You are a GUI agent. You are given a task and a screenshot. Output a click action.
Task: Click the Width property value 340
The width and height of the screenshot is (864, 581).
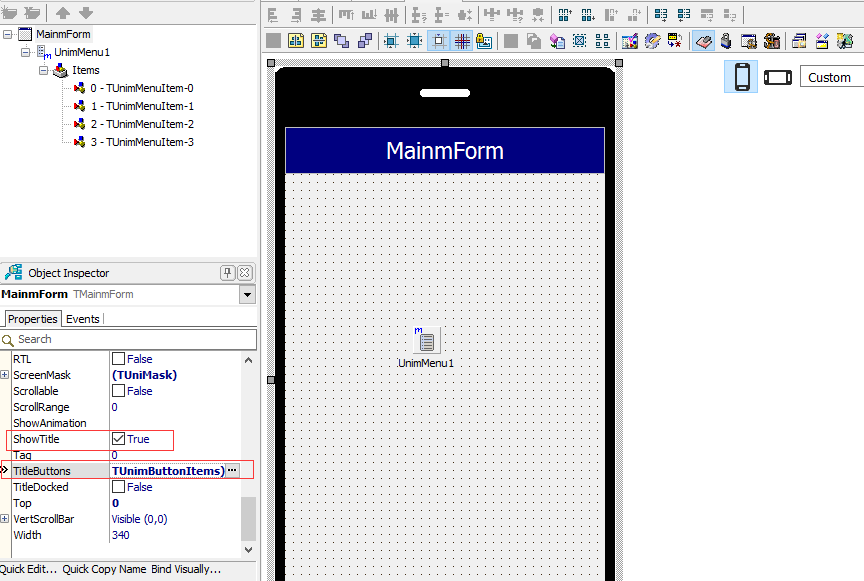[x=121, y=535]
